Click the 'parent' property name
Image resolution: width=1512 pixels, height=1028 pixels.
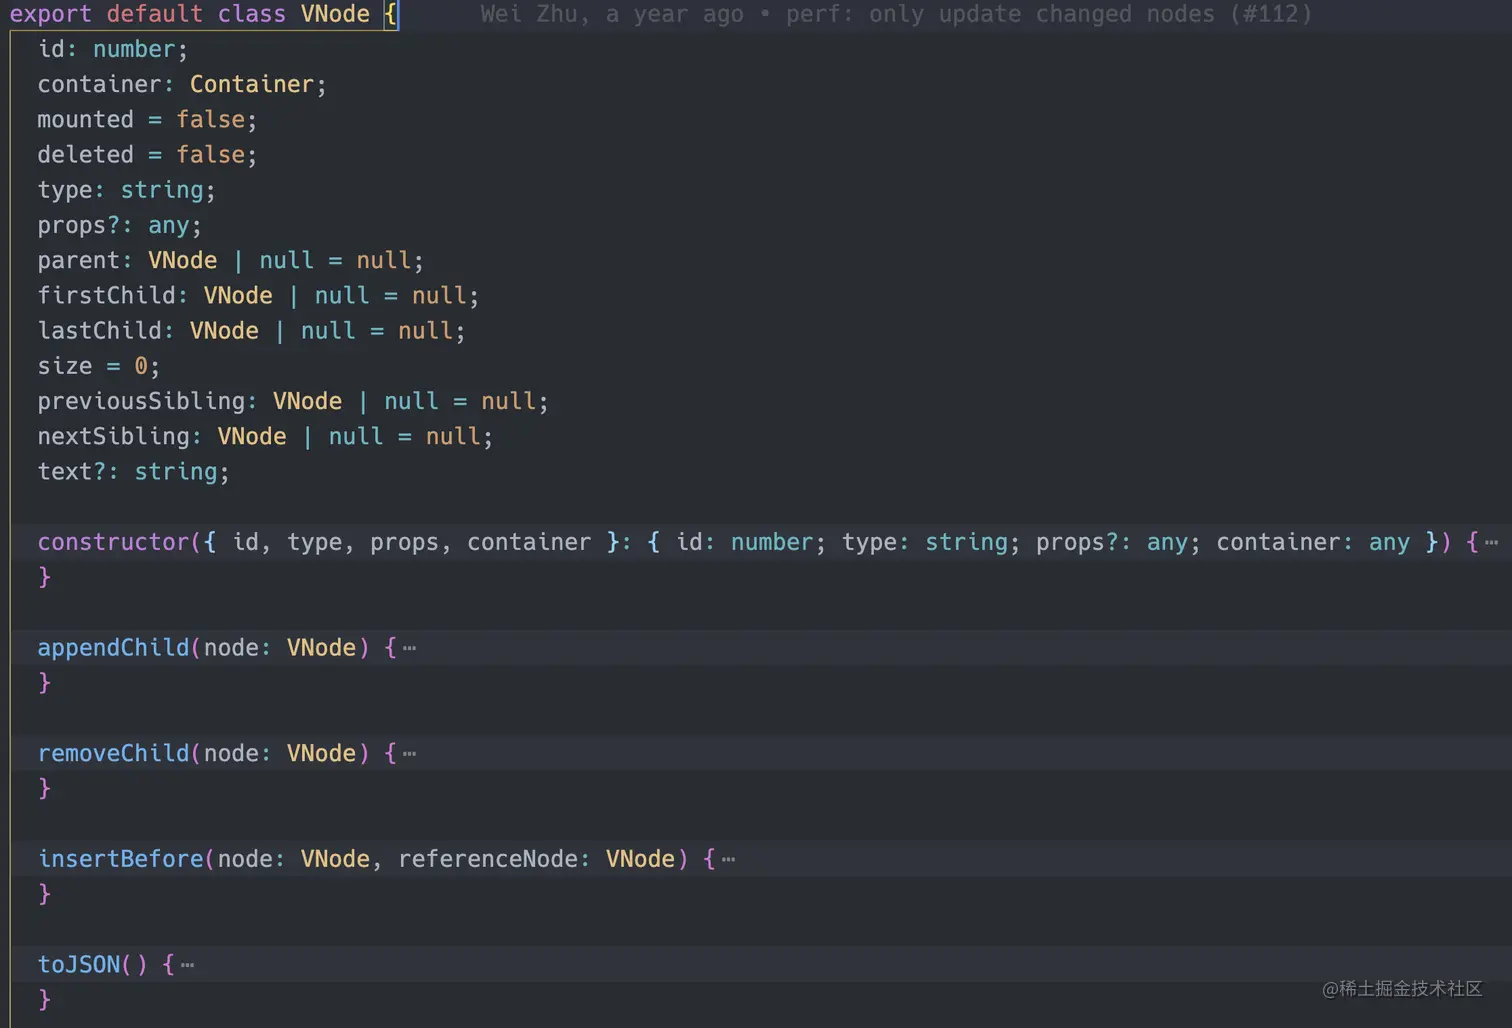(x=78, y=260)
